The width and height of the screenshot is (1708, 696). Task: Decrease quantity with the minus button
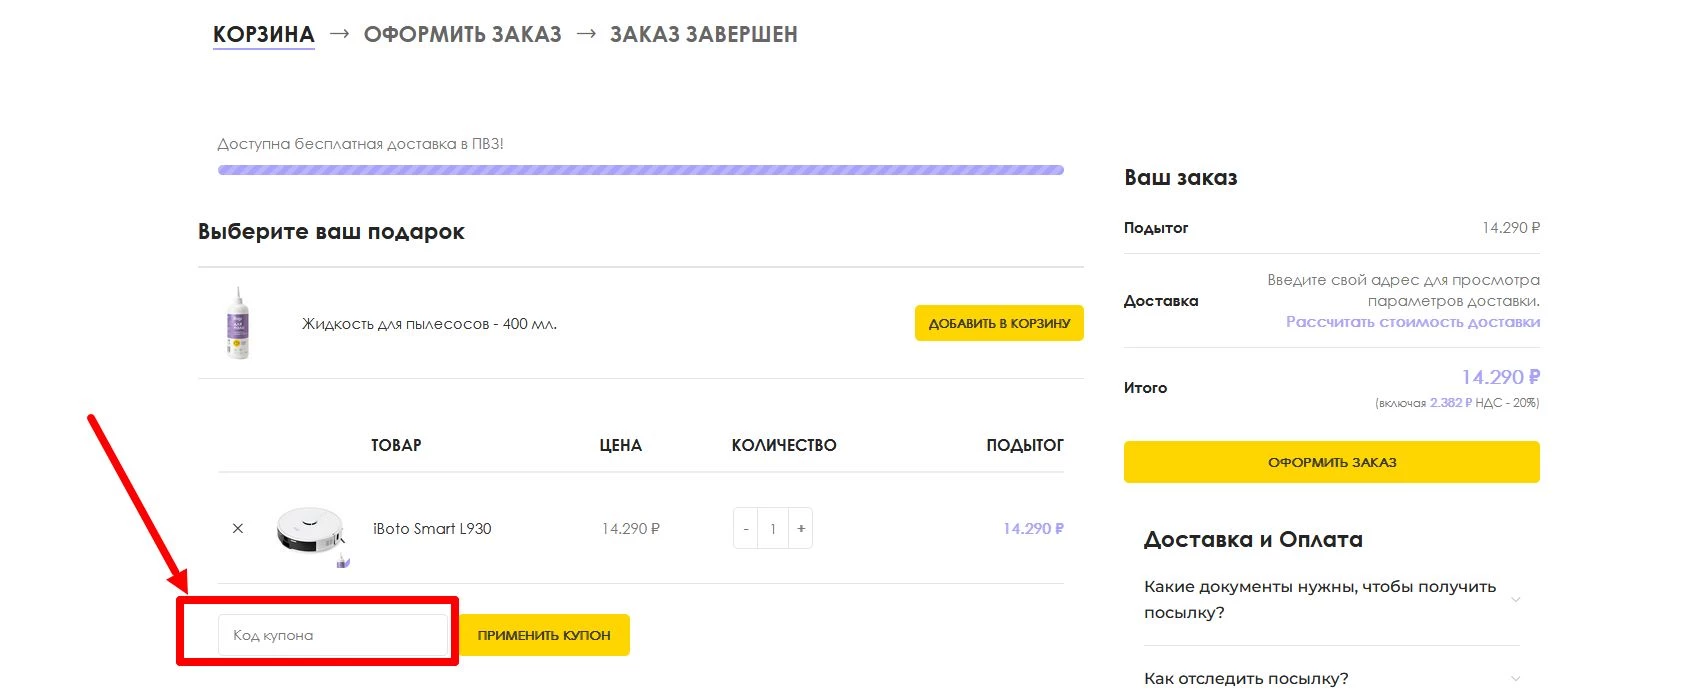tap(746, 529)
